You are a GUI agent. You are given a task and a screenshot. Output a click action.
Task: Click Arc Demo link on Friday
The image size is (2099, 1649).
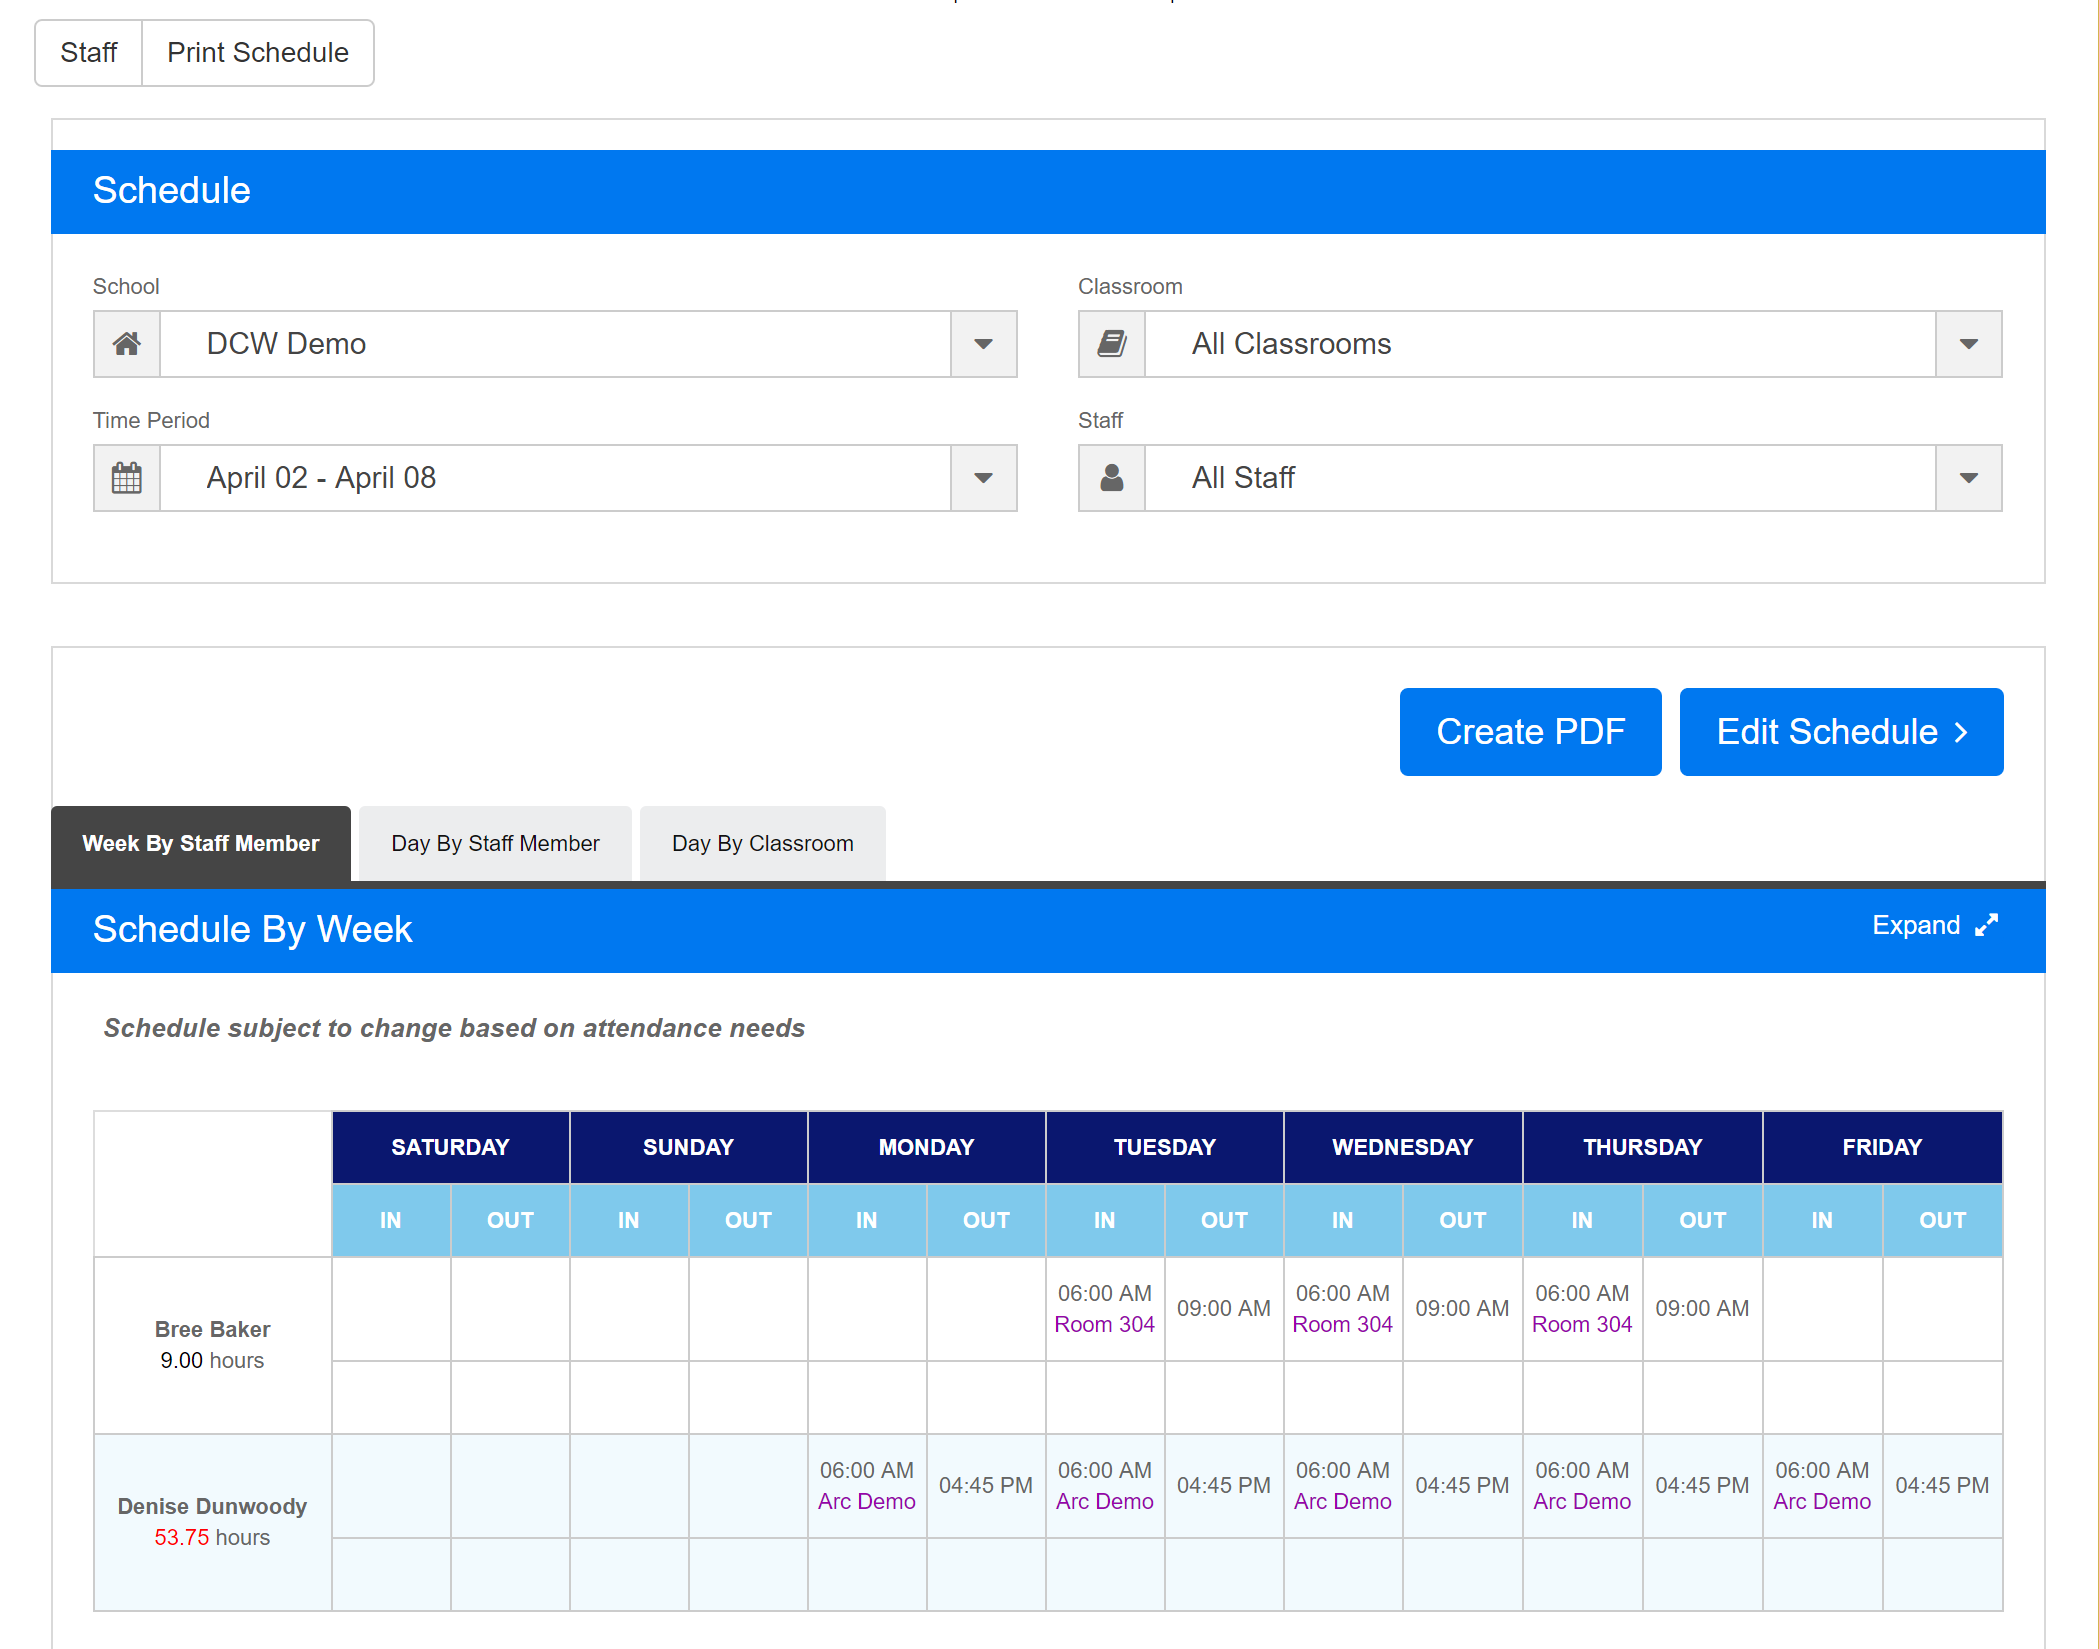[1821, 1501]
